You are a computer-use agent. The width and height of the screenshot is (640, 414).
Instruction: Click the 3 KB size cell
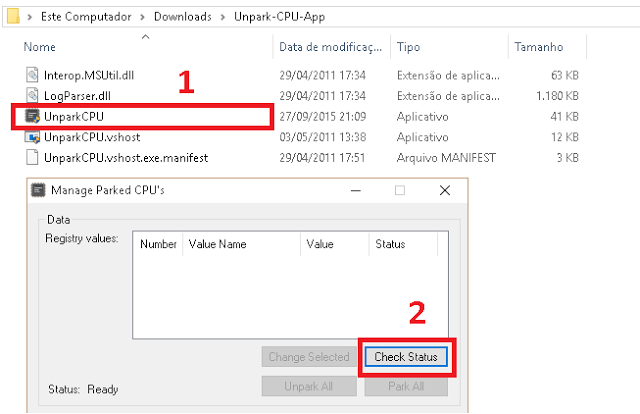coord(568,158)
